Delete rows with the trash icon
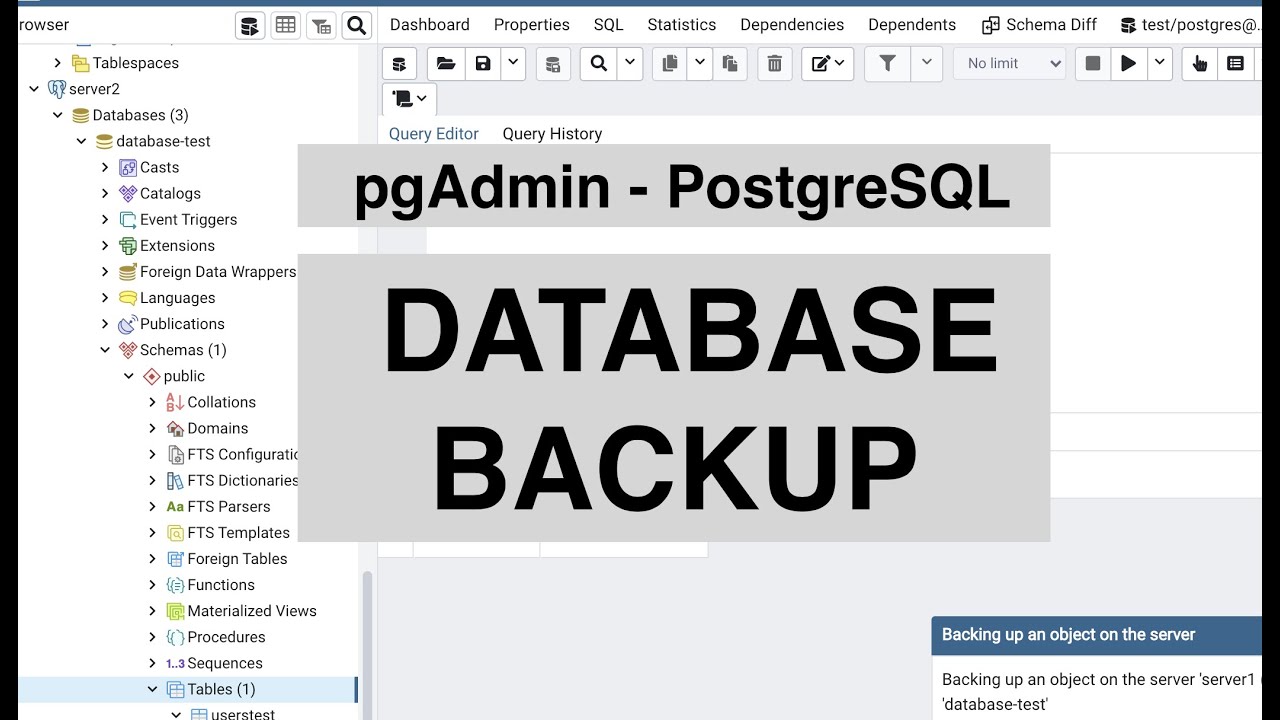The image size is (1280, 720). pyautogui.click(x=775, y=64)
